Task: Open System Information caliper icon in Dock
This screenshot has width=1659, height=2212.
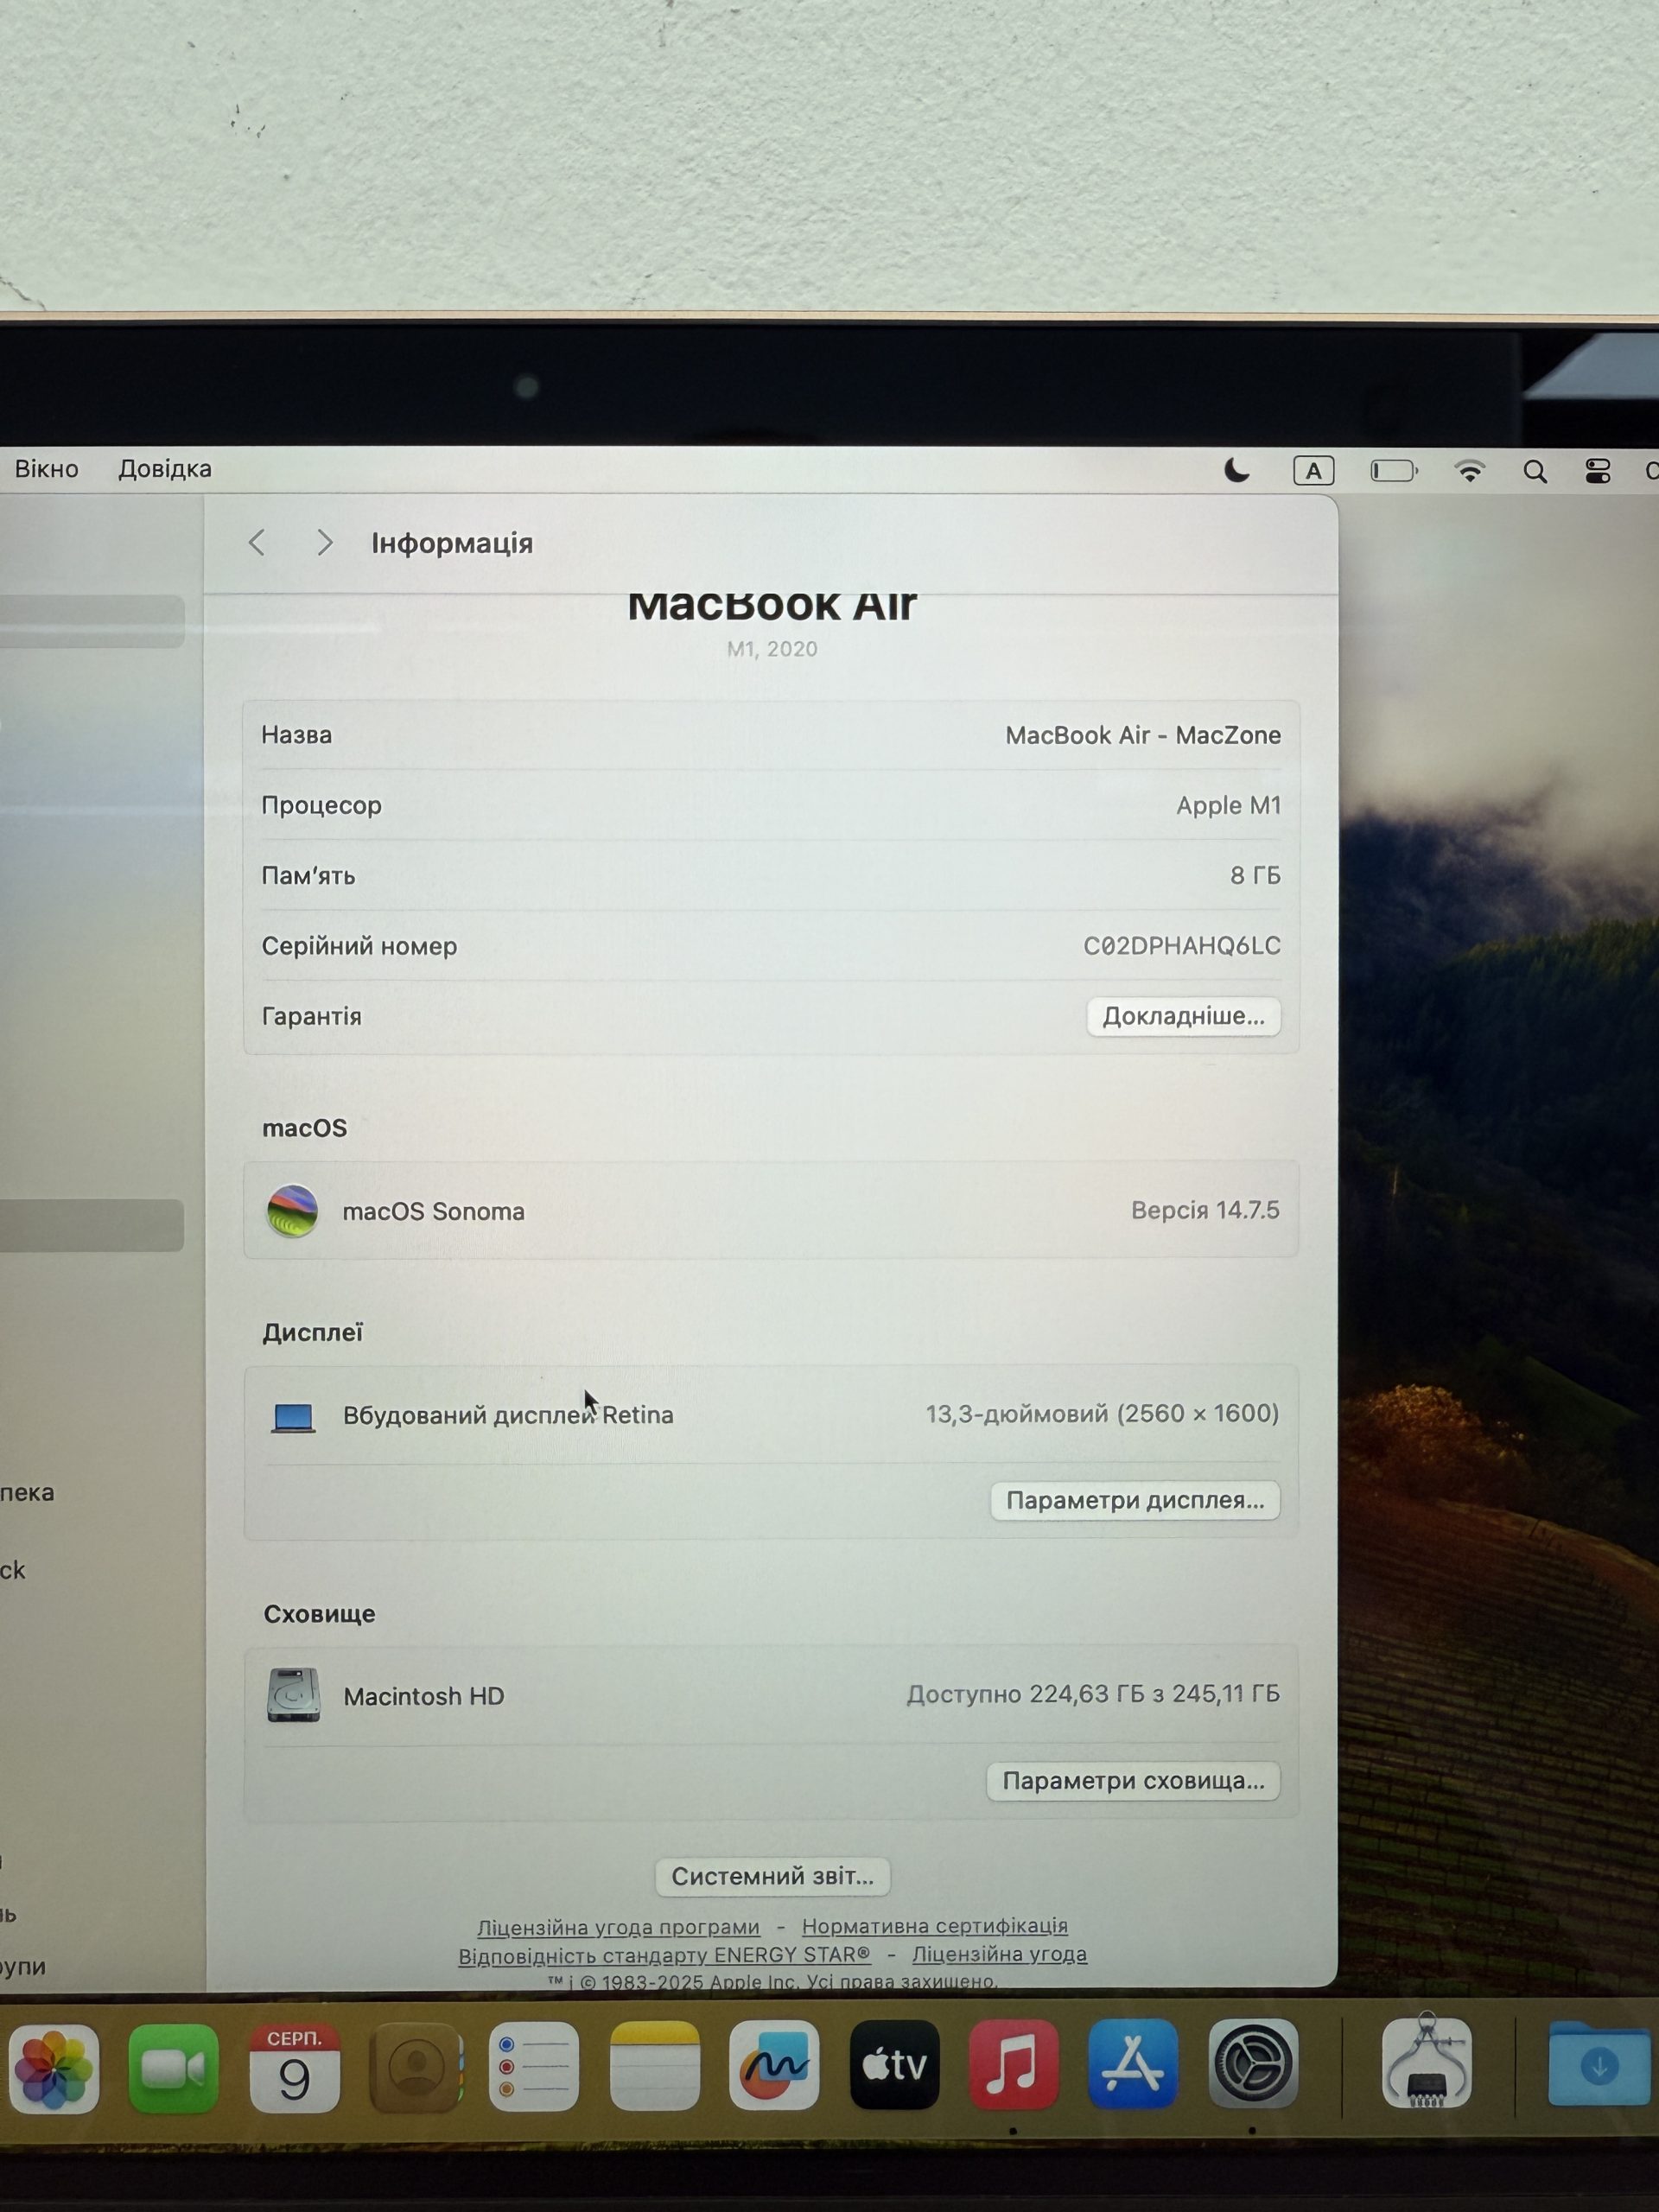Action: (x=1426, y=2060)
